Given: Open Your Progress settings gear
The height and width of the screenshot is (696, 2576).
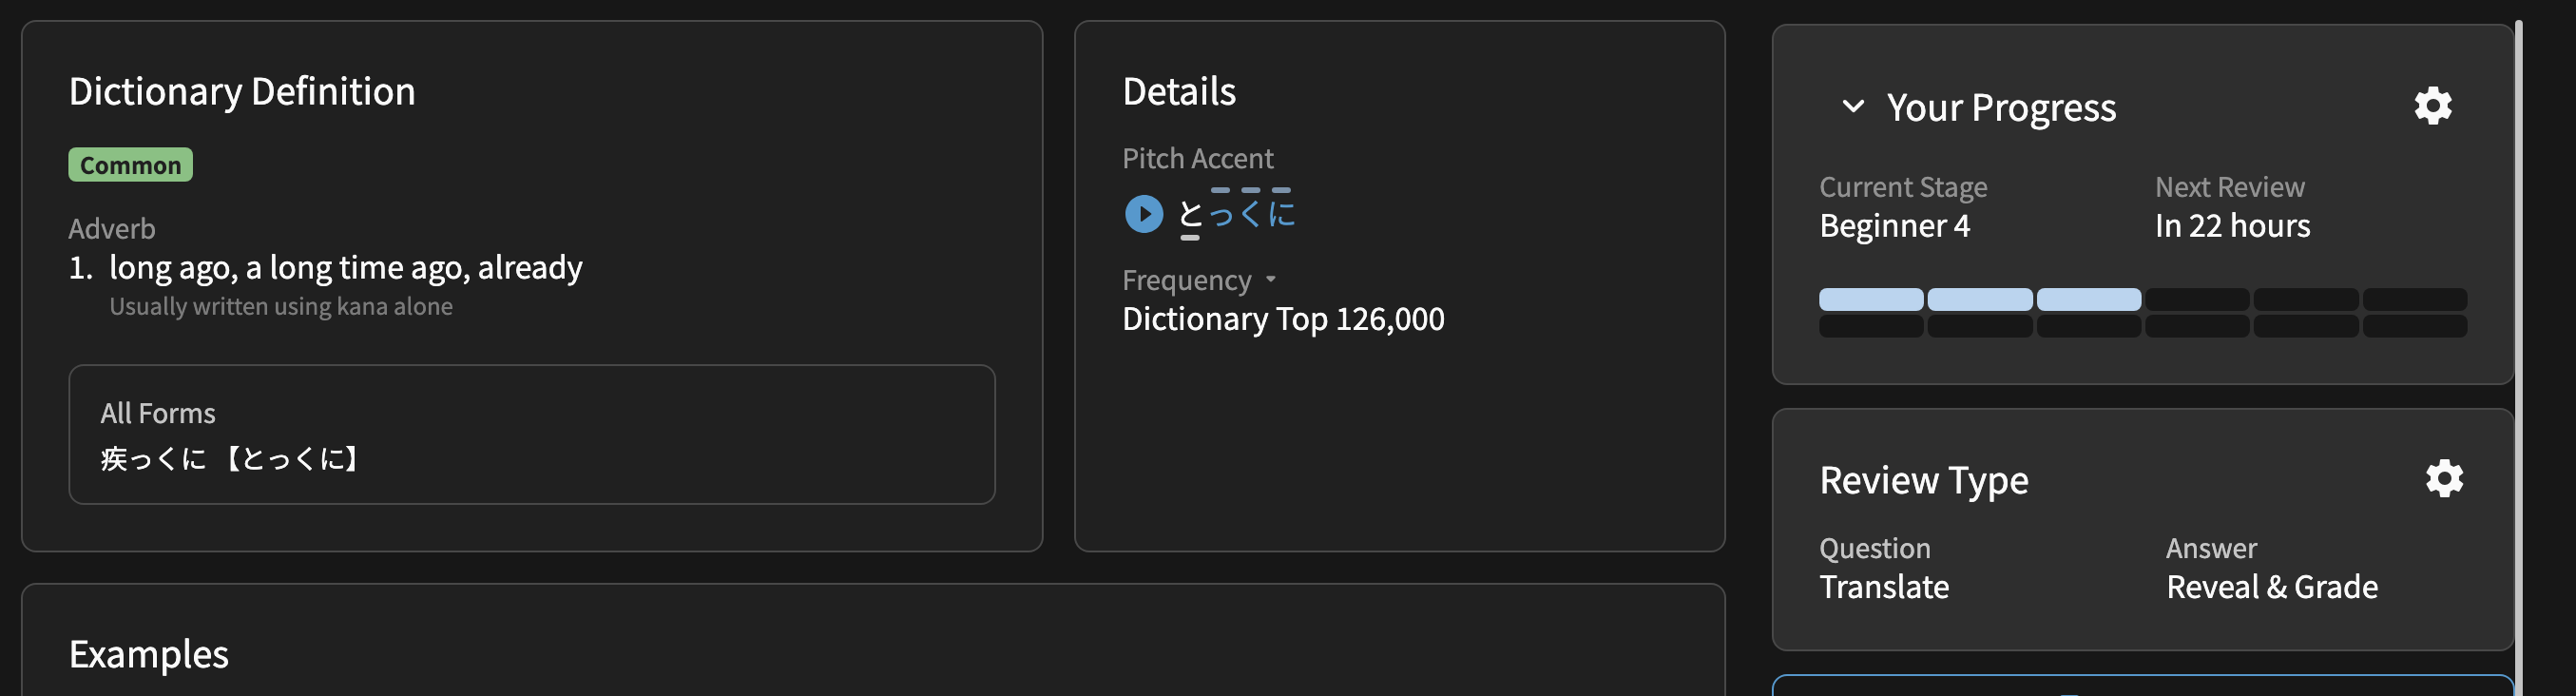Looking at the screenshot, I should 2432,105.
